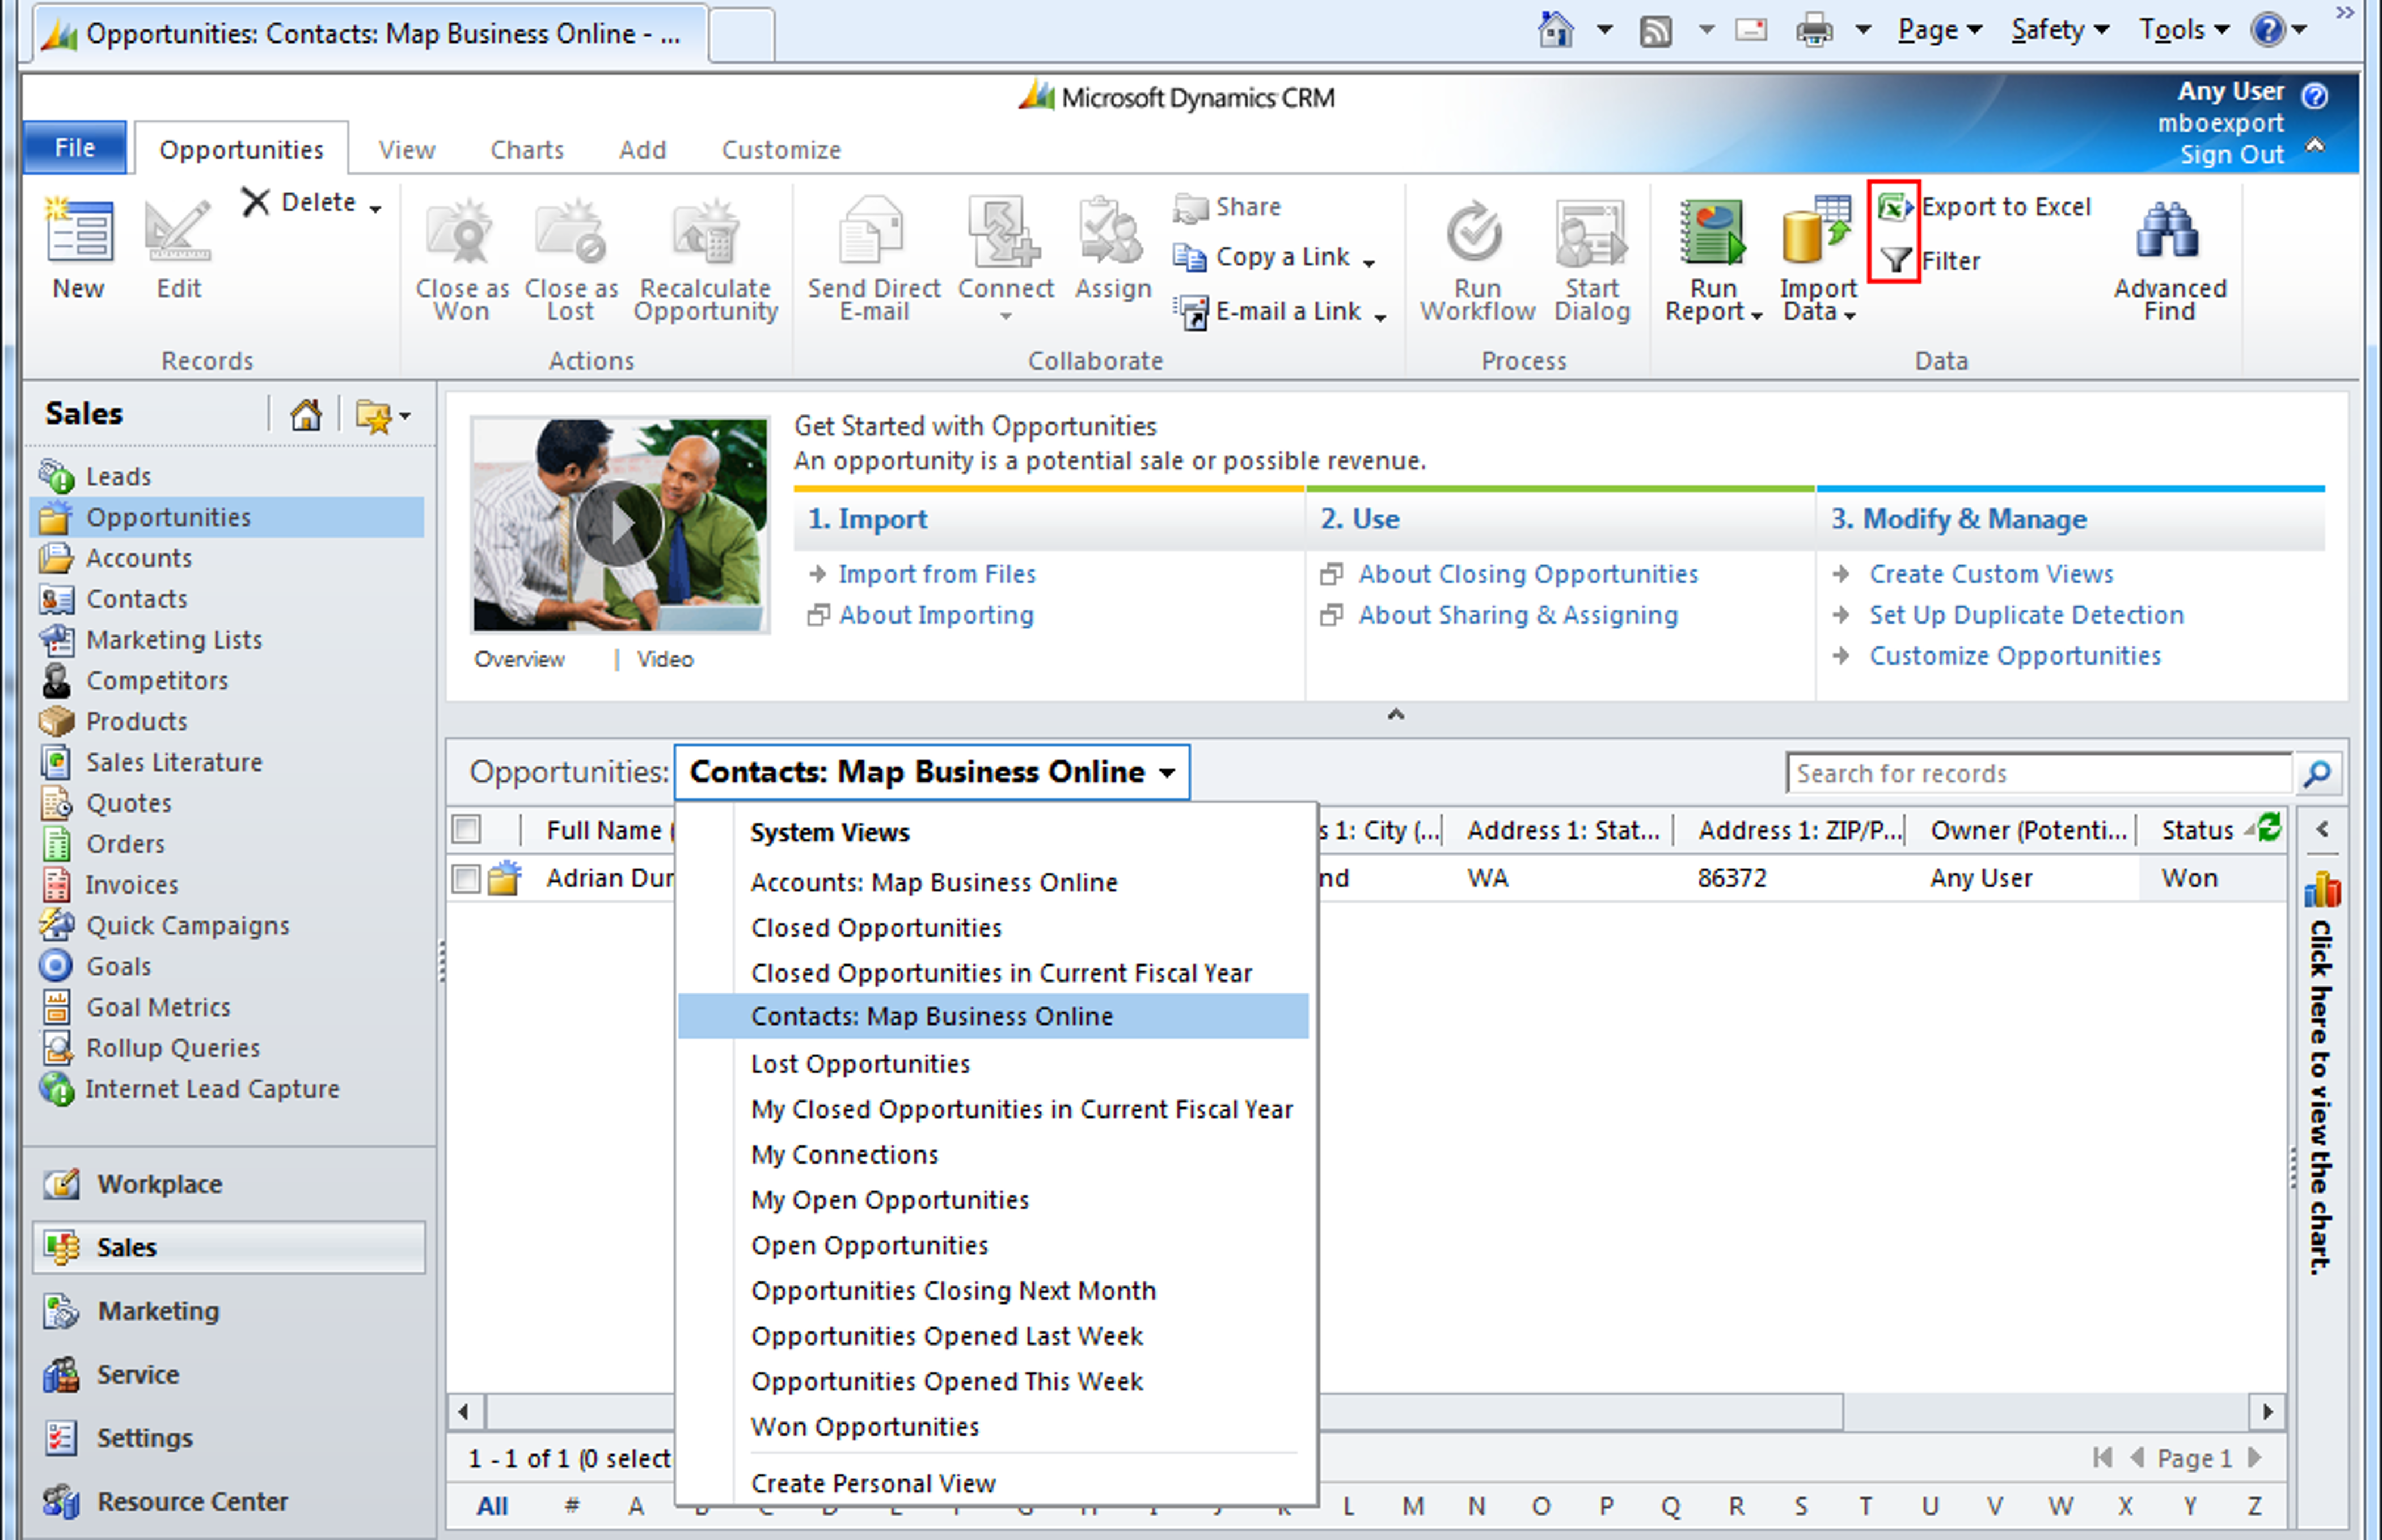This screenshot has width=2382, height=1540.
Task: Switch to the Charts ribbon tab
Action: (527, 150)
